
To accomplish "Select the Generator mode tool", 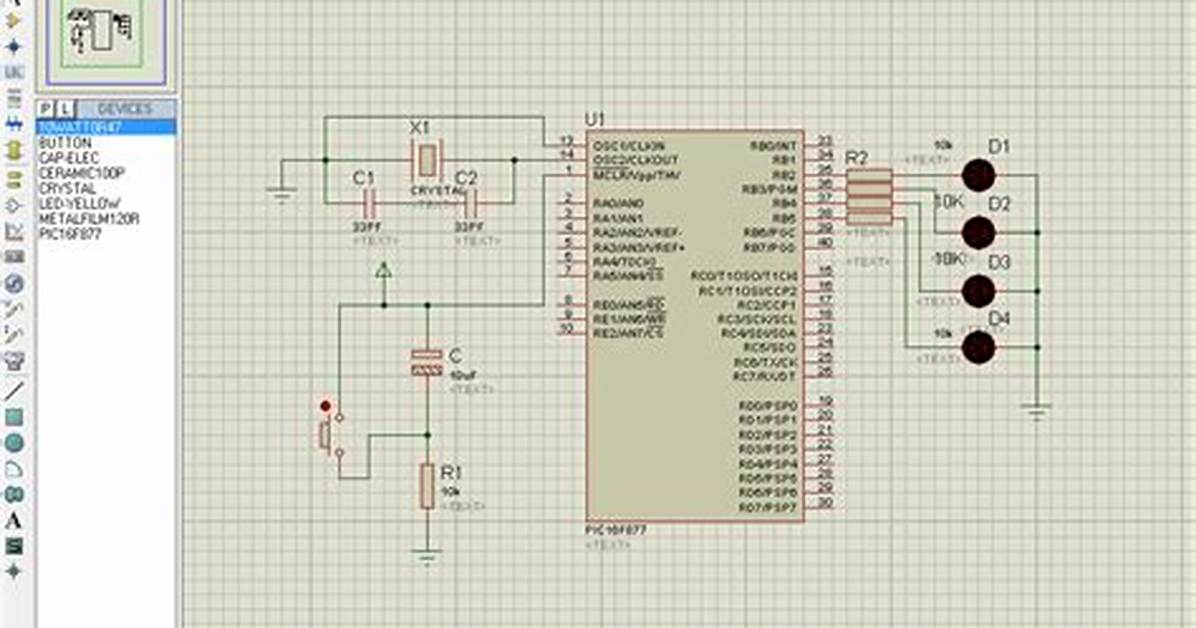I will (x=14, y=284).
